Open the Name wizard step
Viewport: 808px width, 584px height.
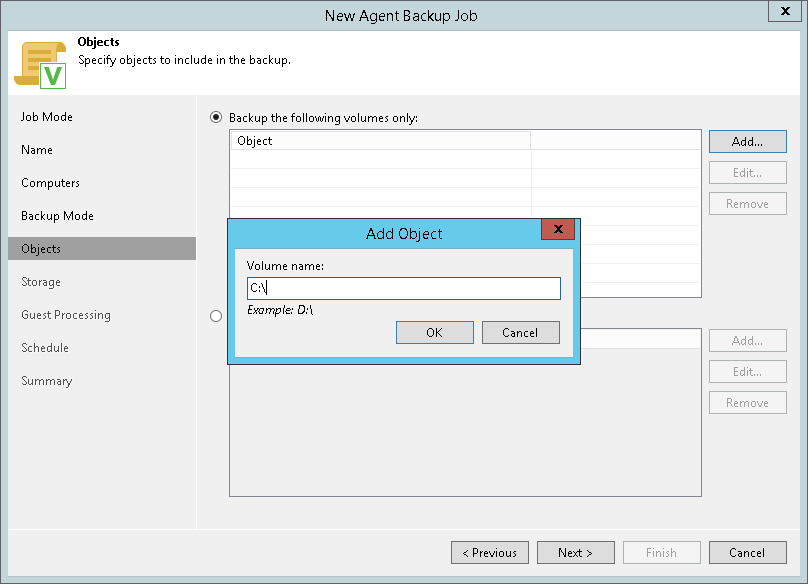[37, 150]
